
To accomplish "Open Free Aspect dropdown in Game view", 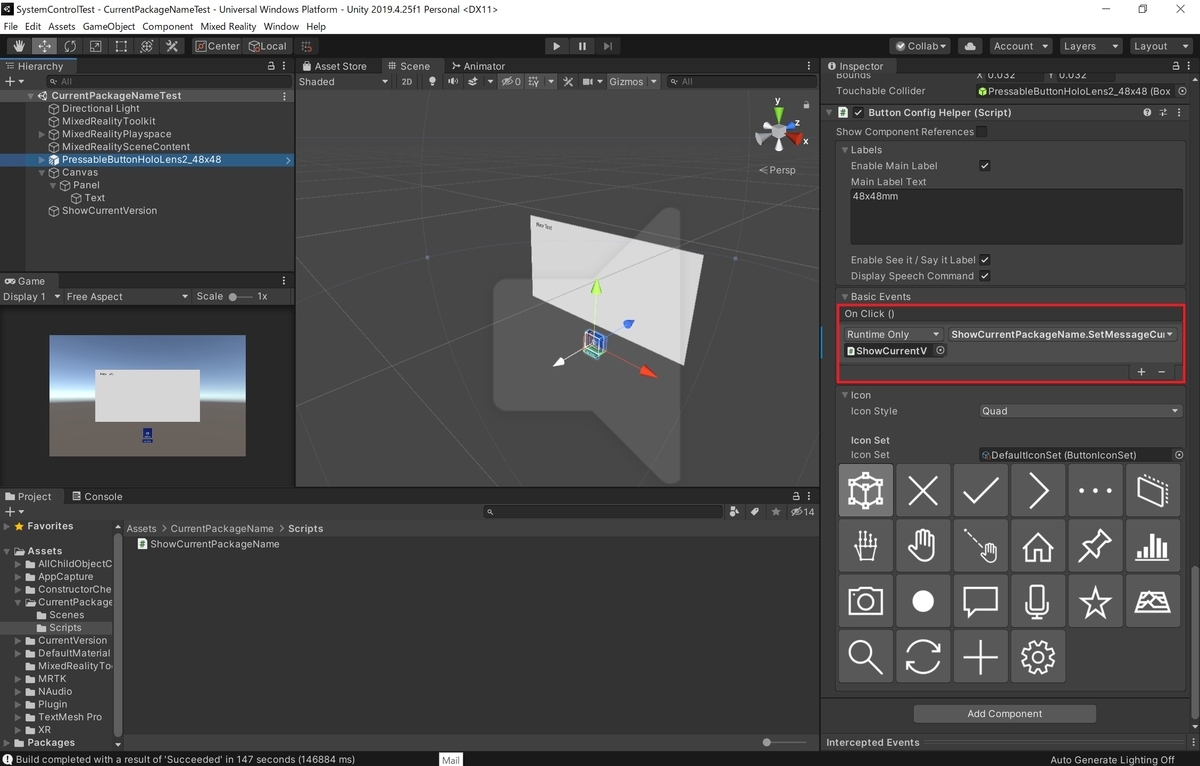I will point(127,297).
